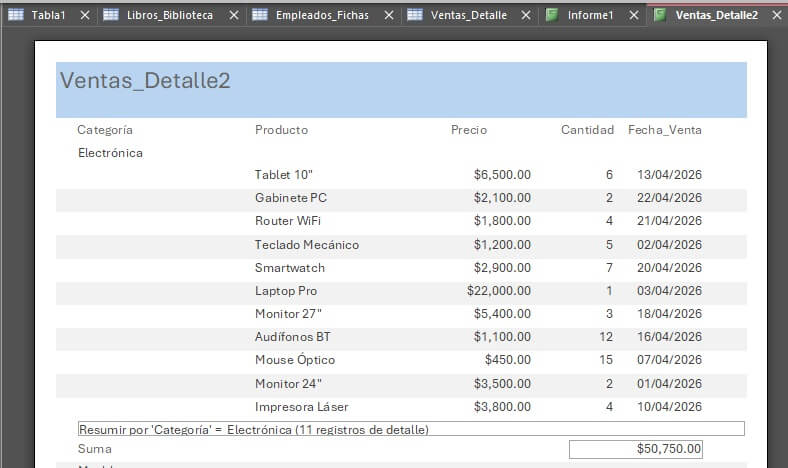Select the Ventas_Detalle2 report title
Image resolution: width=788 pixels, height=468 pixels.
146,81
